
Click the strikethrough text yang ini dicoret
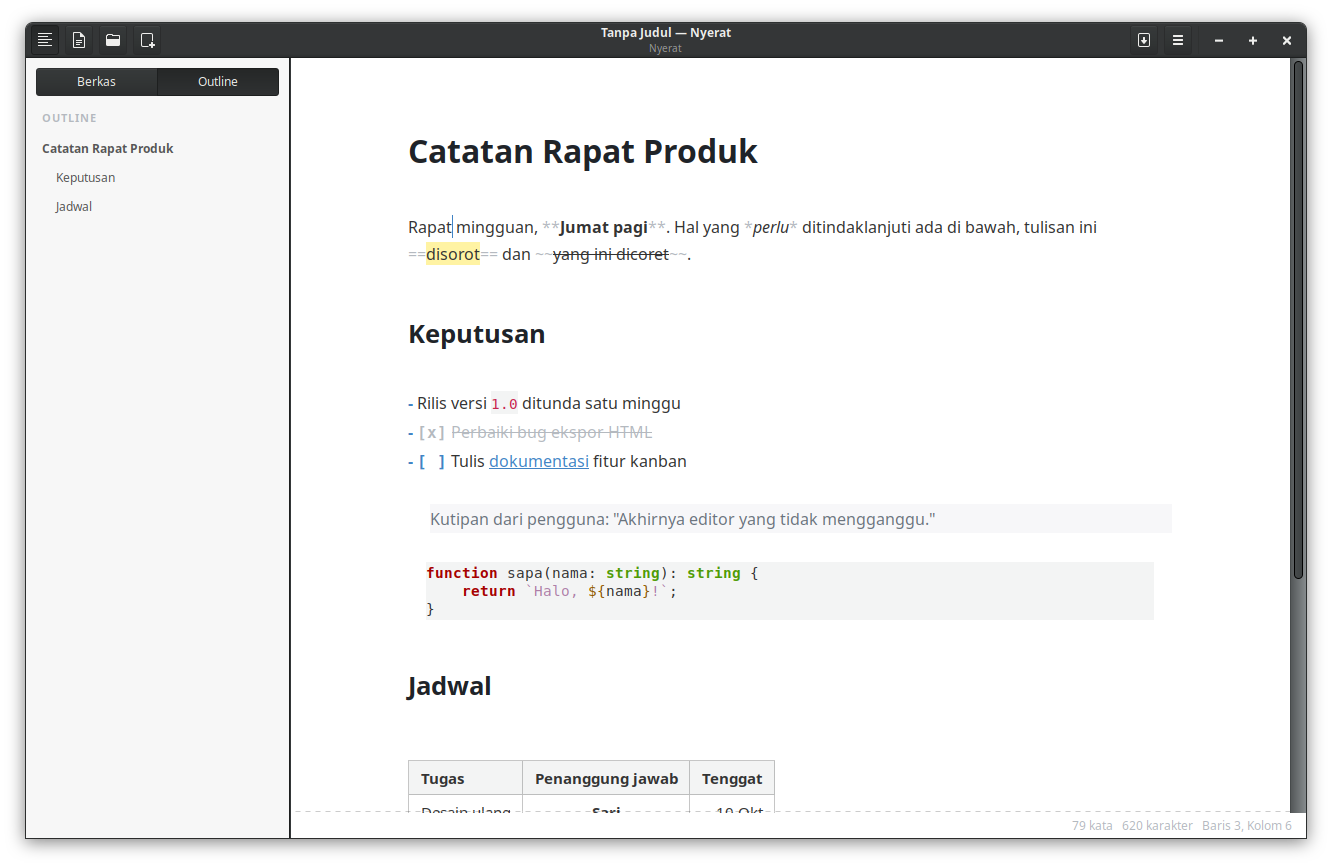[x=611, y=255]
